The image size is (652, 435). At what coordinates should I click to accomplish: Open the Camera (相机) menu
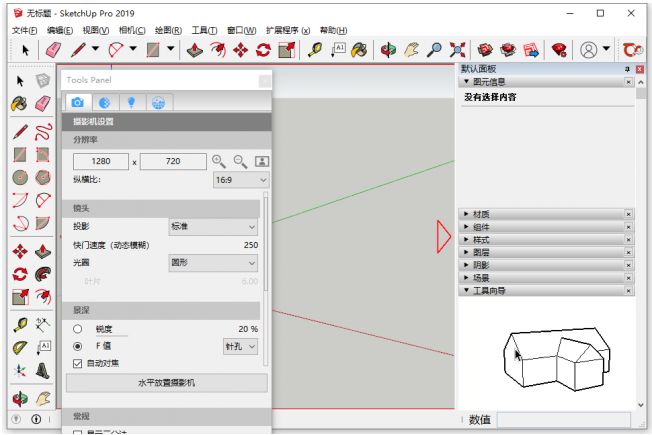pos(132,30)
